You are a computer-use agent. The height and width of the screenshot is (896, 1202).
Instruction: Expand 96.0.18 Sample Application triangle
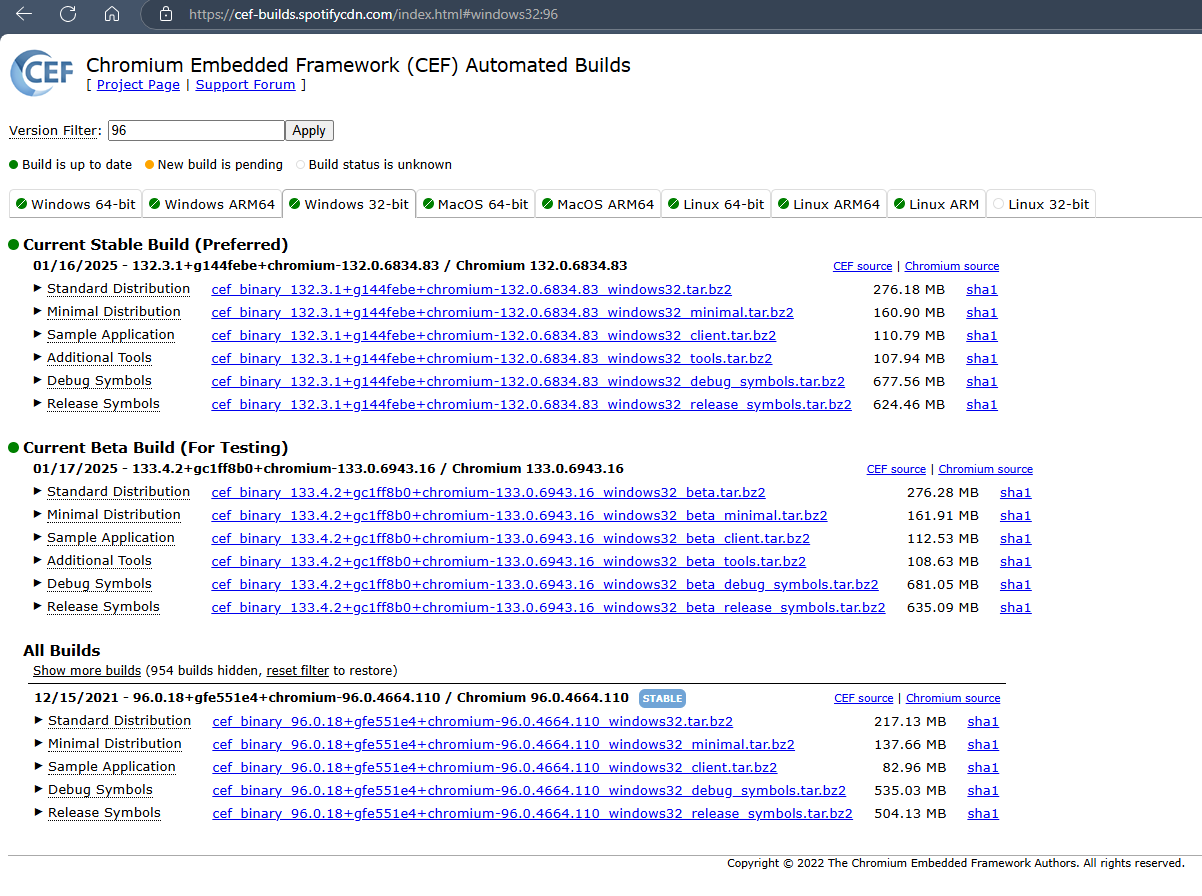(39, 766)
